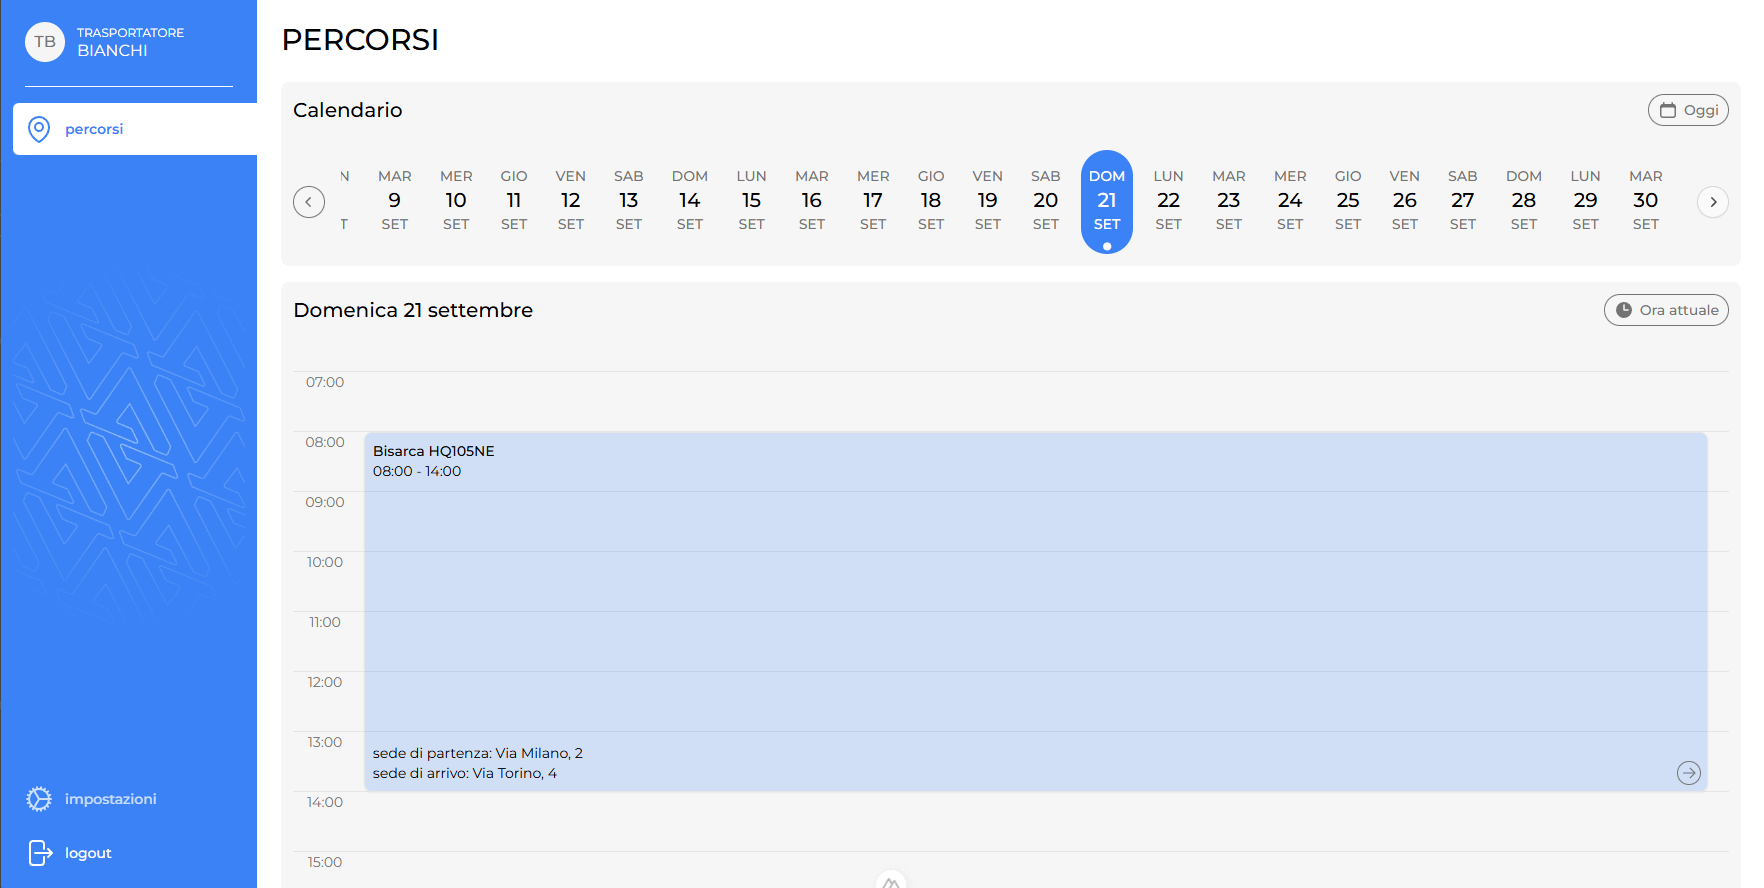Open route details with arrow icon
1764x888 pixels.
(x=1688, y=773)
